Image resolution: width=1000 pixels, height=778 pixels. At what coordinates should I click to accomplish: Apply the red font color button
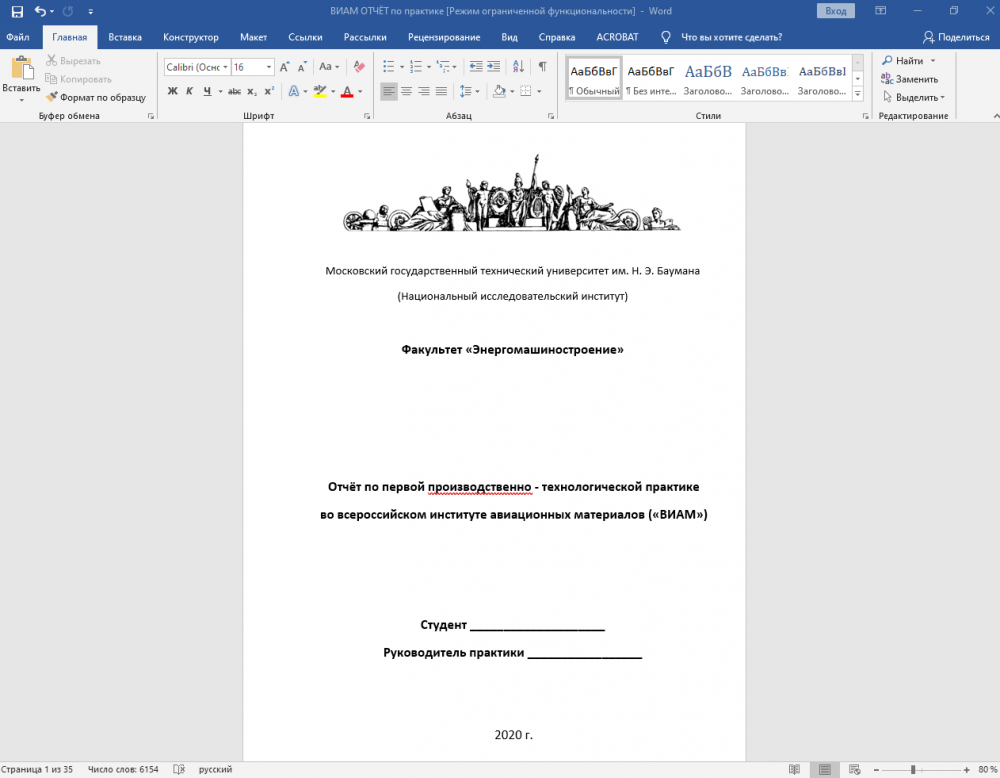pos(347,92)
